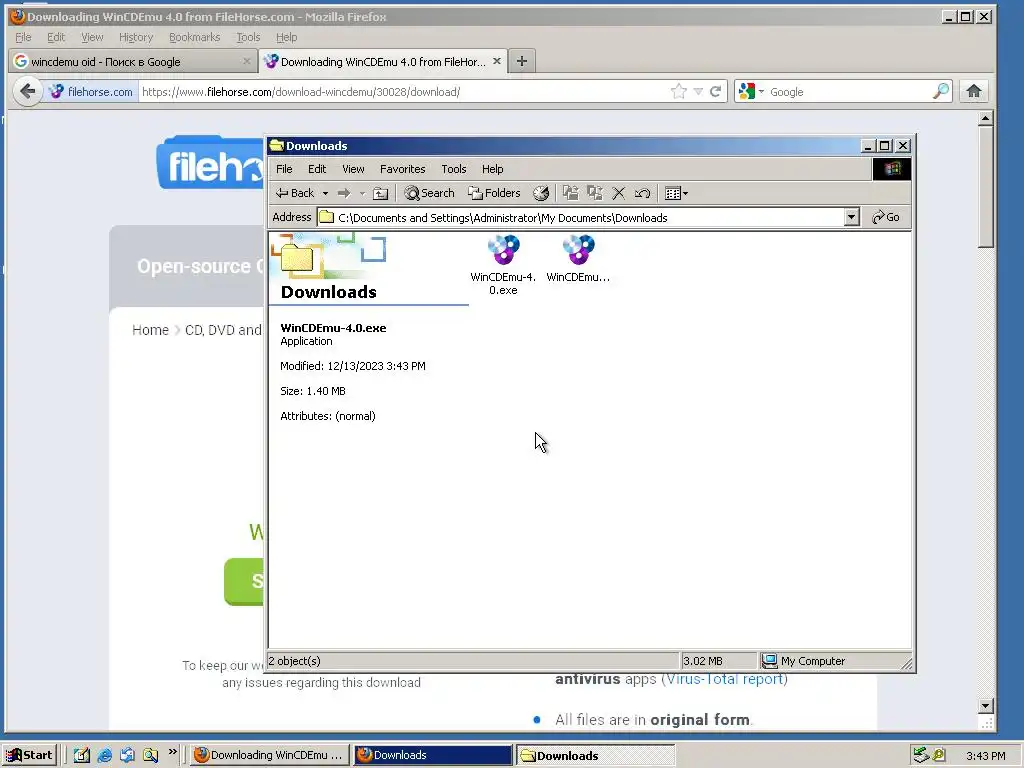This screenshot has height=768, width=1024.
Task: Click the Firefox Home button
Action: click(974, 91)
